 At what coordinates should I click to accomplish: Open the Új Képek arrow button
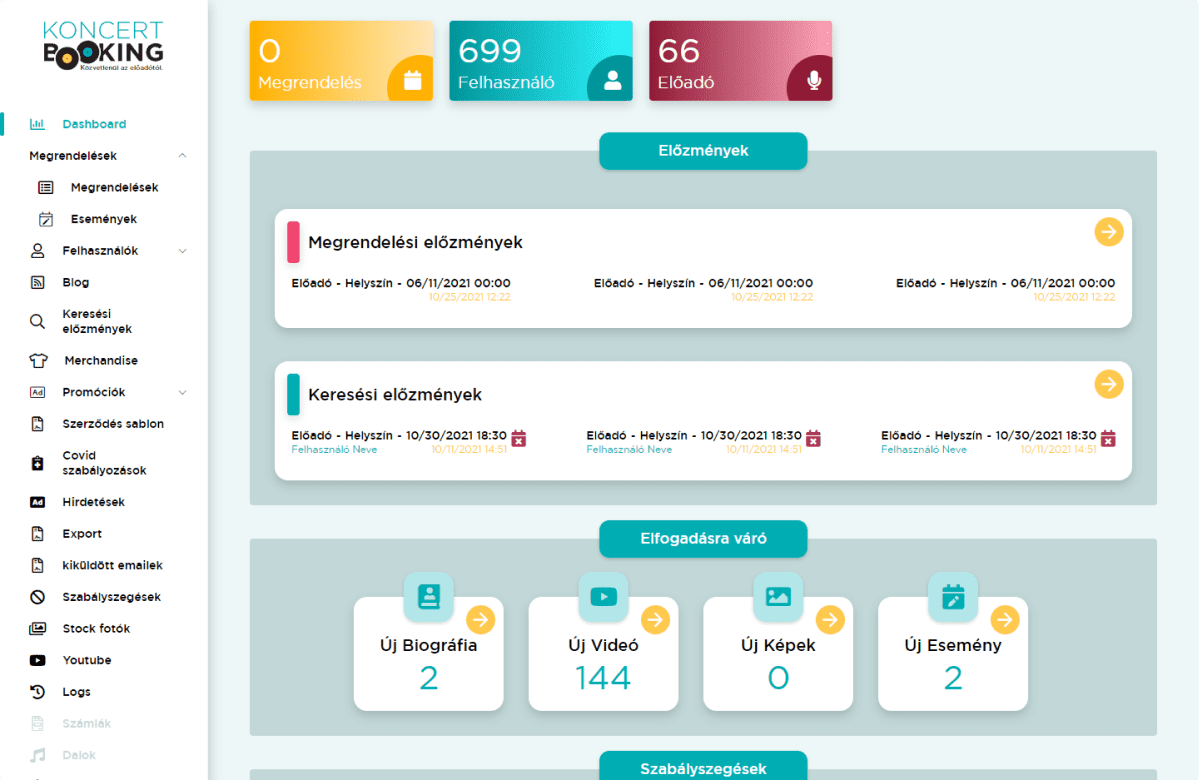[830, 620]
